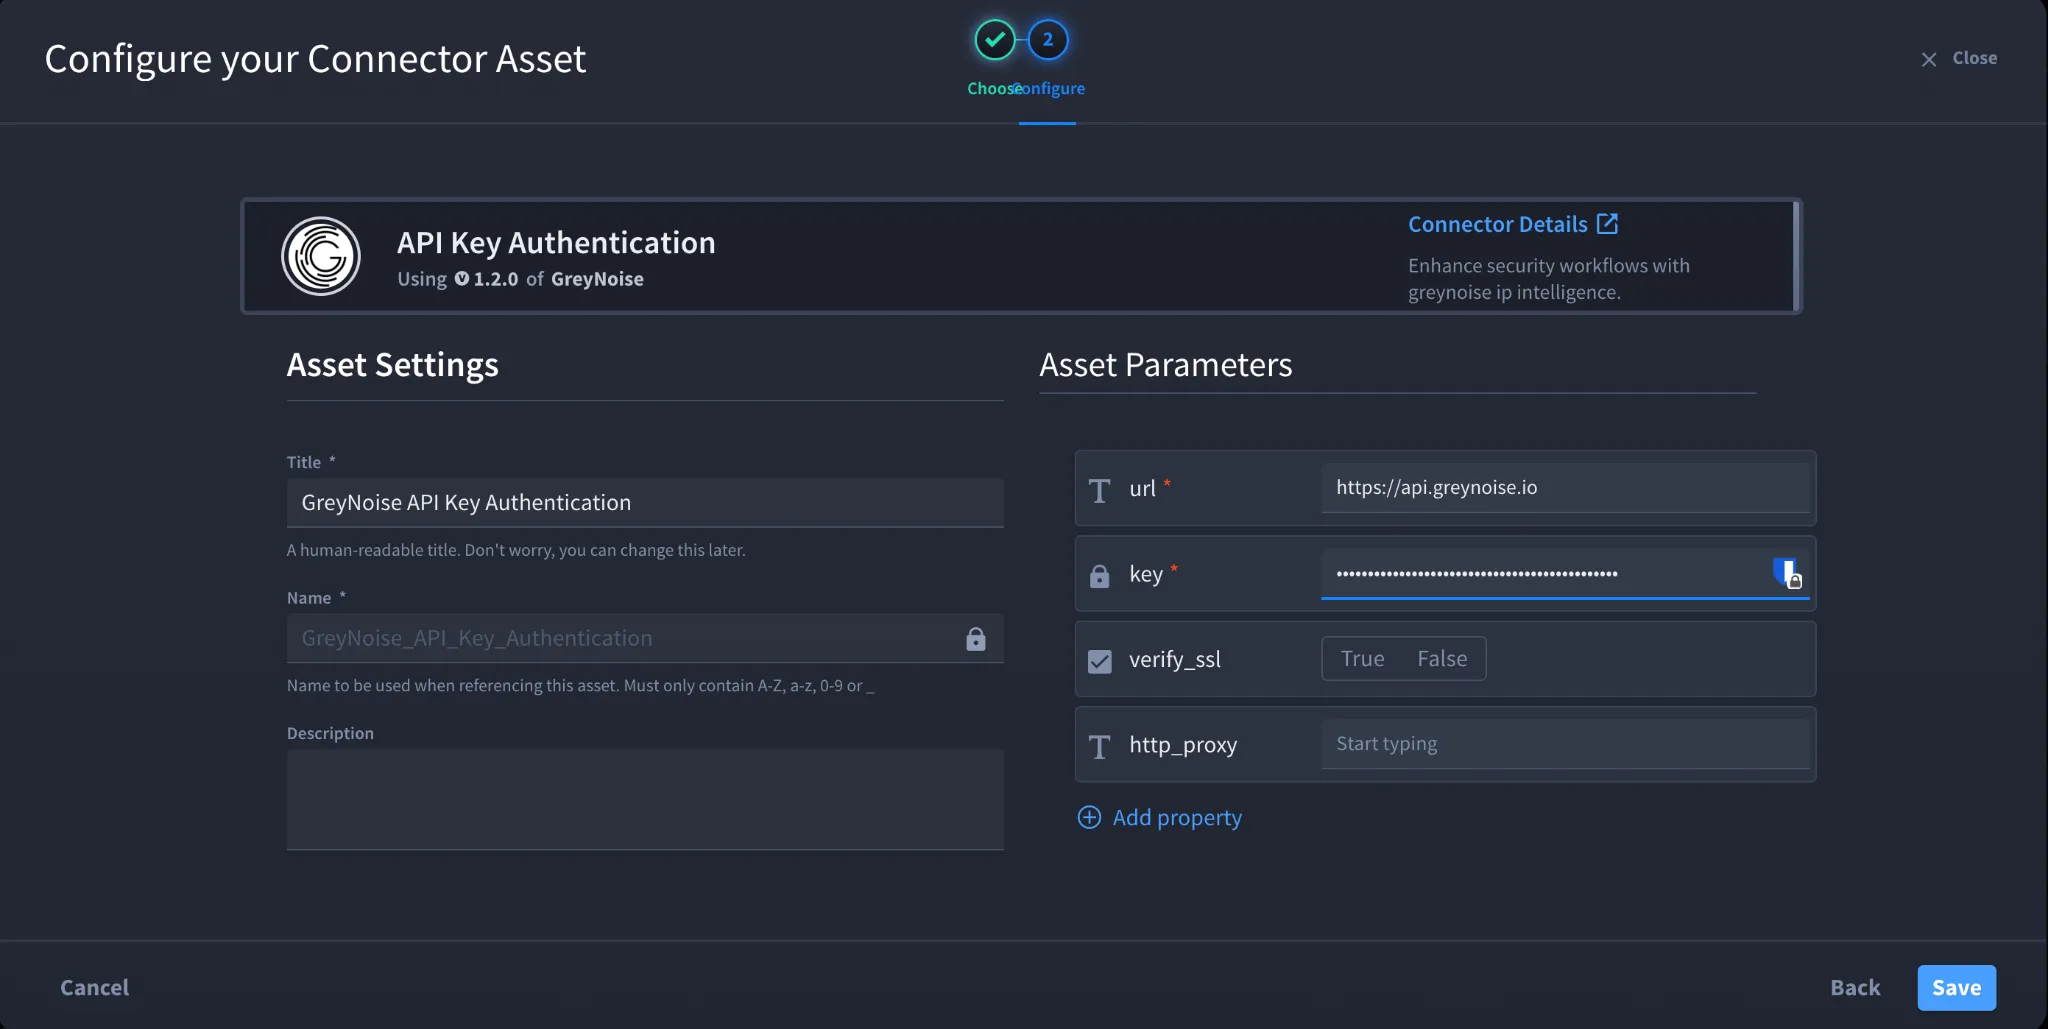Click the lock icon beside key parameter

[x=1099, y=575]
